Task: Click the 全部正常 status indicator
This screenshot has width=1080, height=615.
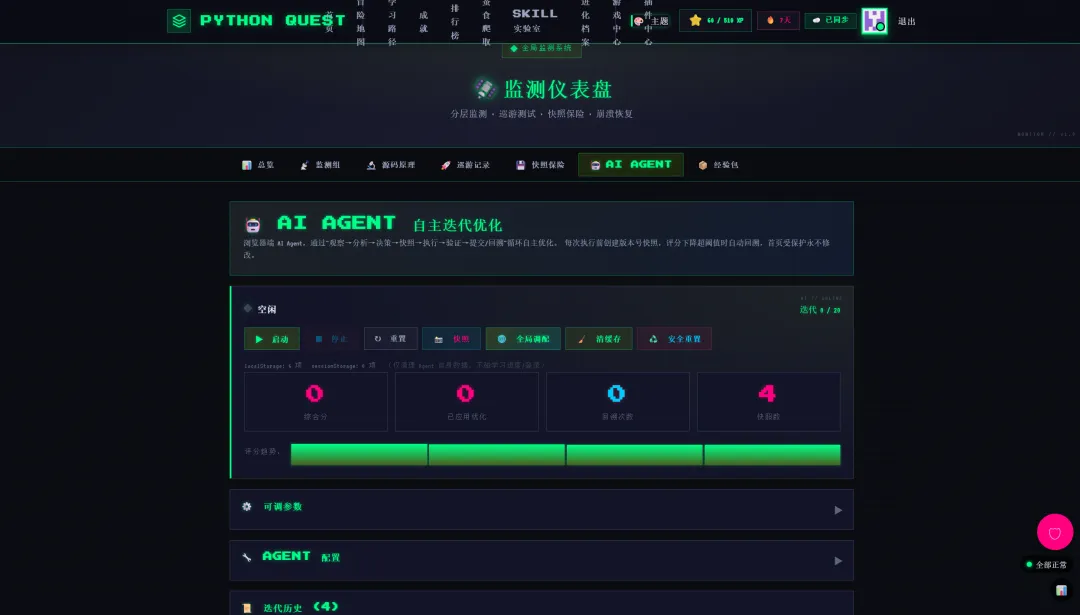Action: (1046, 565)
